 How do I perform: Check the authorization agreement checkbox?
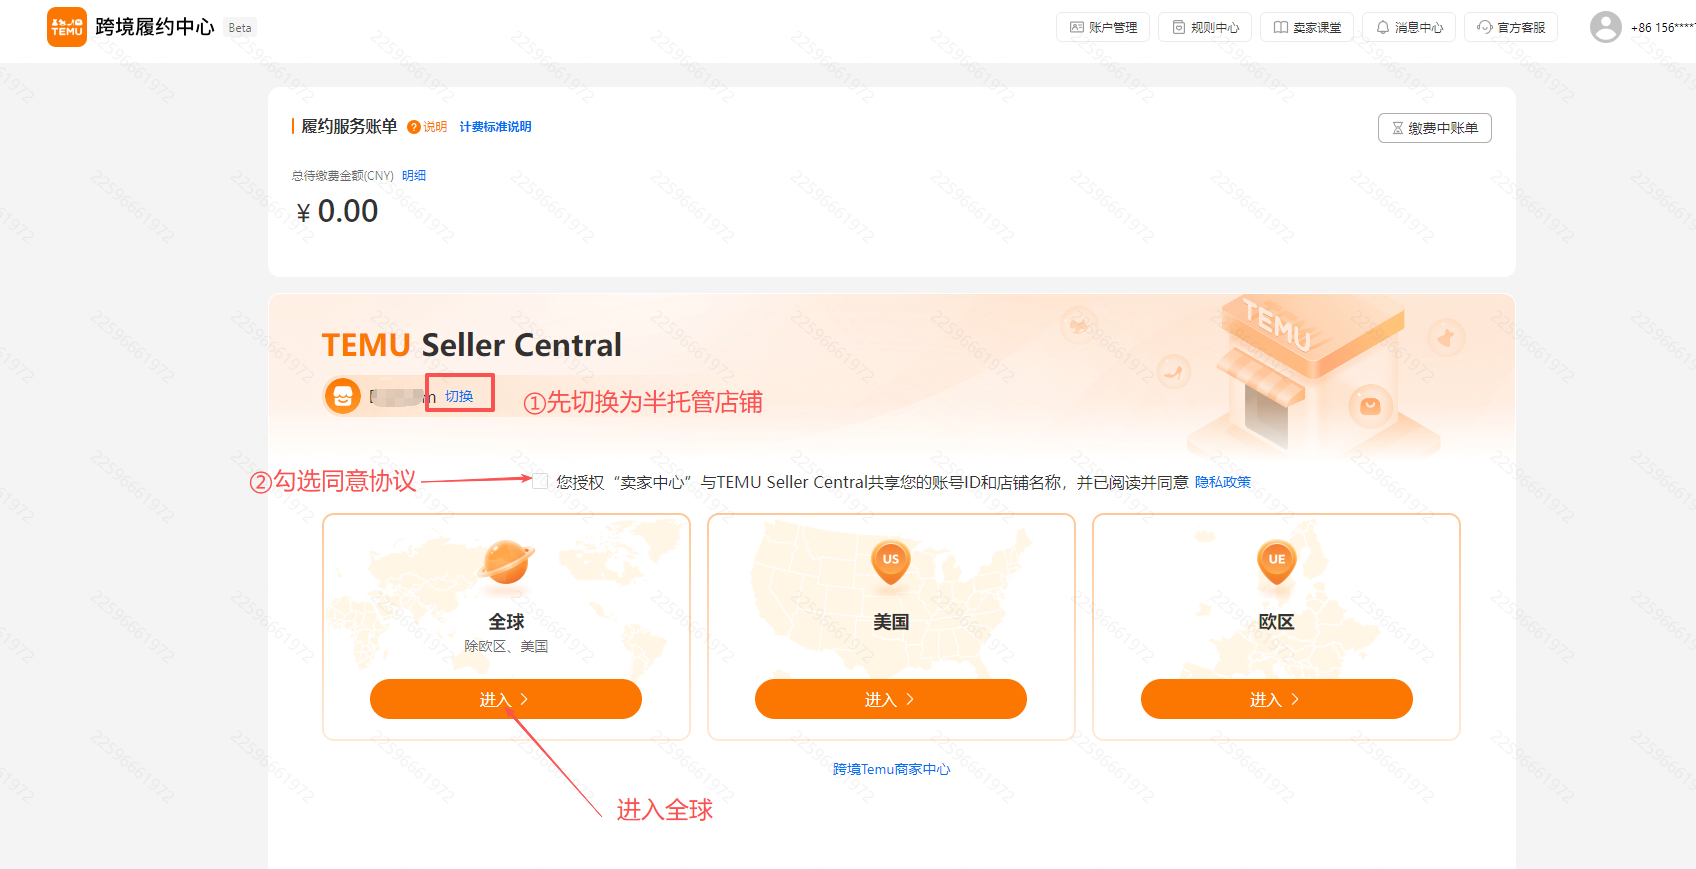point(540,481)
